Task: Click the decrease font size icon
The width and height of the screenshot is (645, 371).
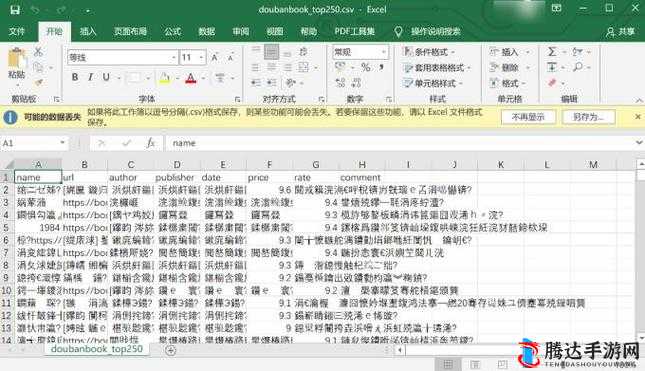Action: [x=230, y=58]
